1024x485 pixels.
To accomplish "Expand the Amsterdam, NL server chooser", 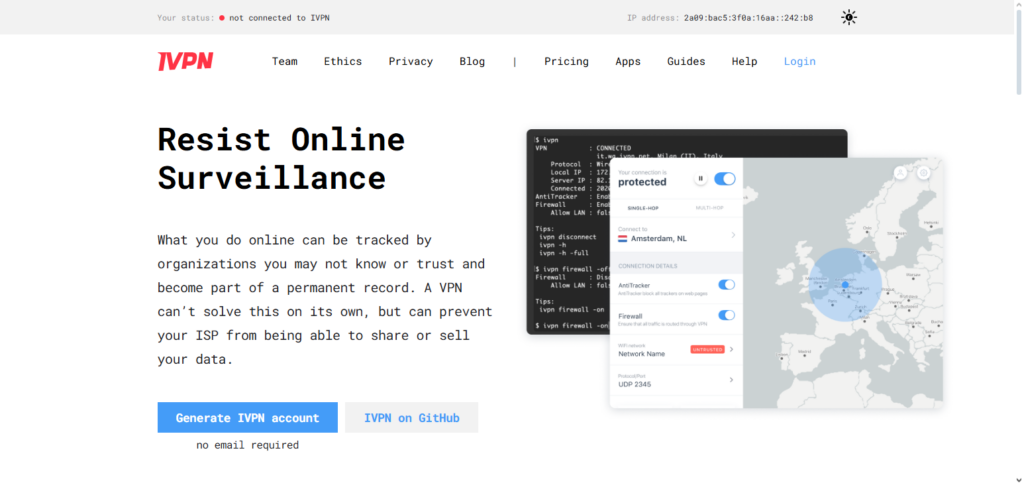I will [732, 236].
